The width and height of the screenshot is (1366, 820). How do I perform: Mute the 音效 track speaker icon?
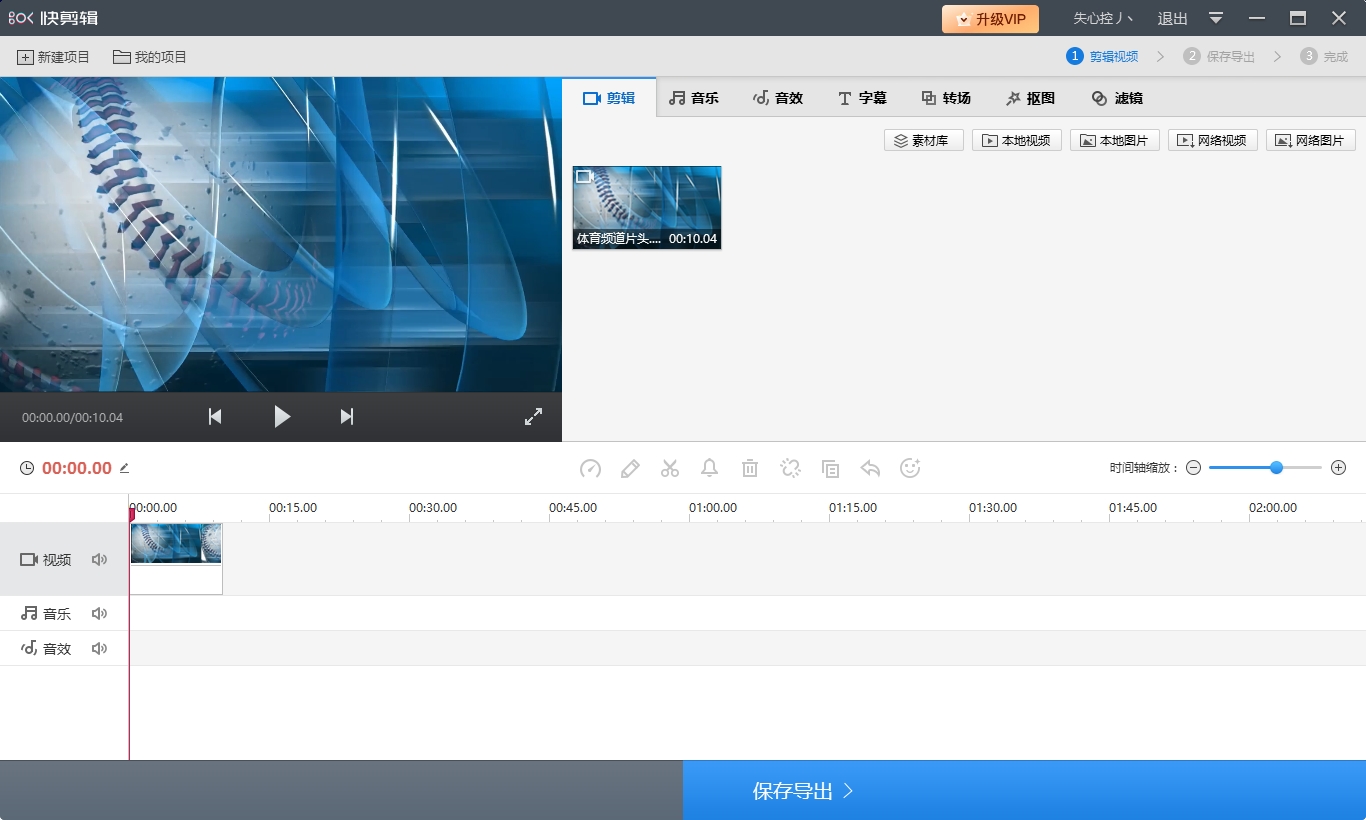click(99, 649)
